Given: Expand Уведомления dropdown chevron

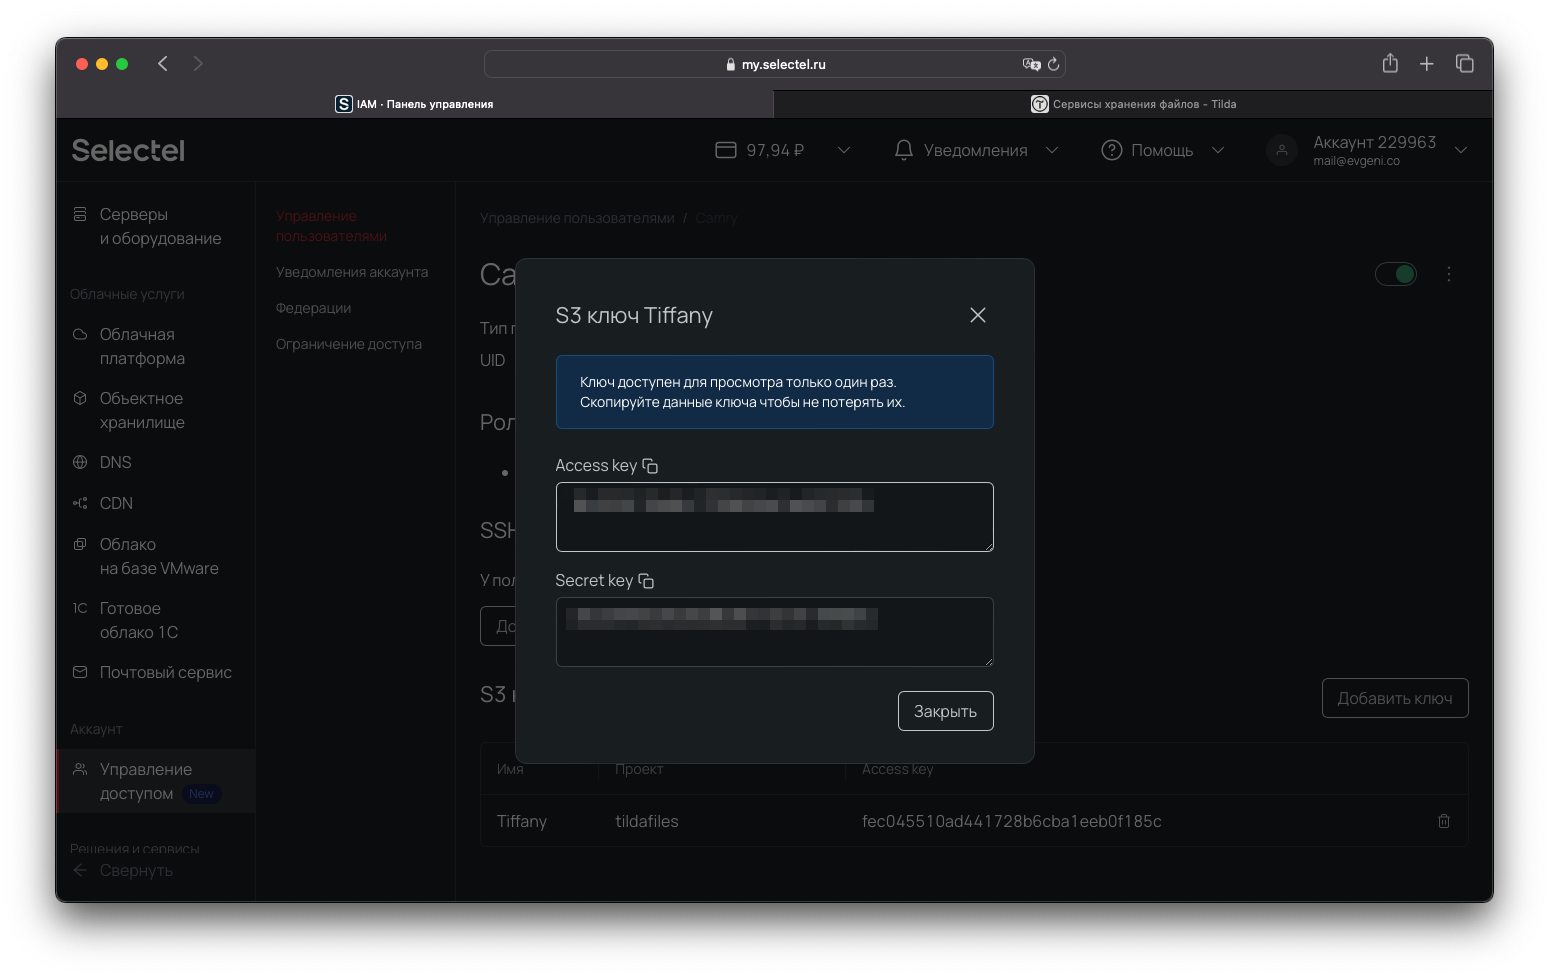Looking at the screenshot, I should click(1052, 150).
